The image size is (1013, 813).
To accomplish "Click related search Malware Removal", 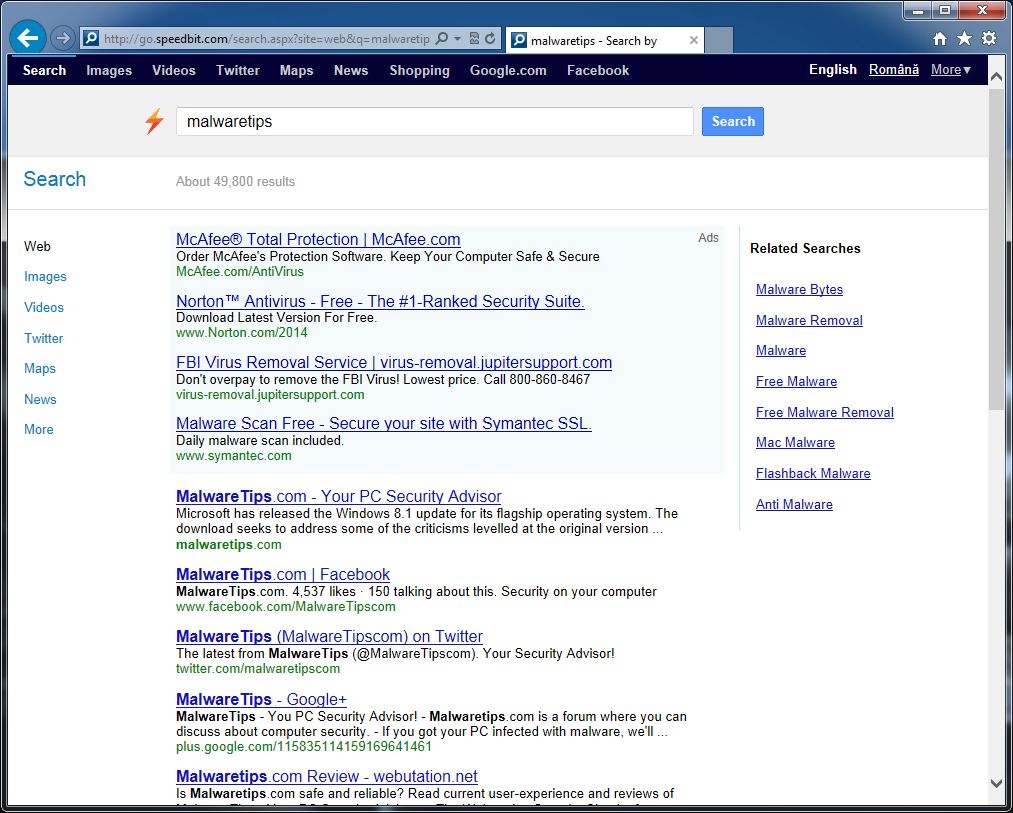I will click(x=809, y=321).
